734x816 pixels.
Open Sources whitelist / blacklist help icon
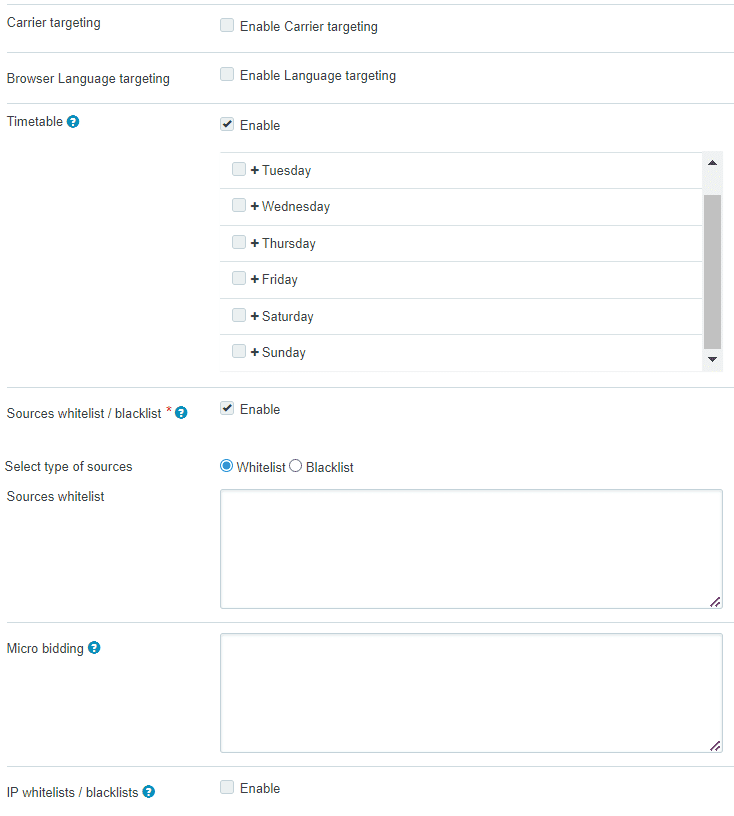click(x=181, y=413)
